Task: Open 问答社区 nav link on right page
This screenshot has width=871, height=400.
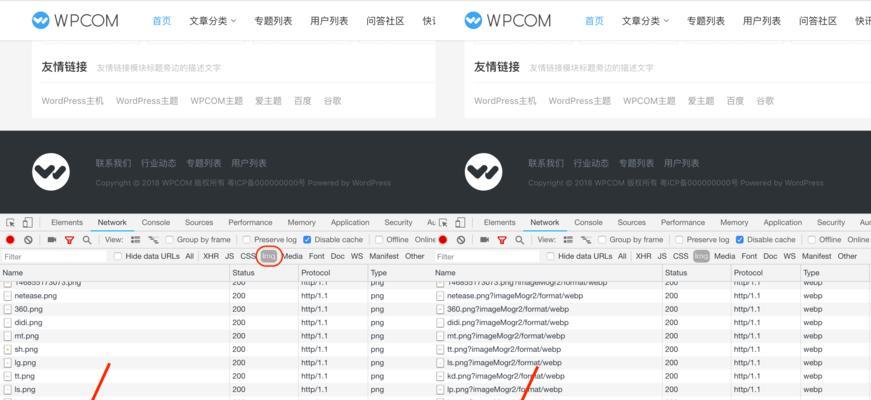Action: [x=818, y=21]
